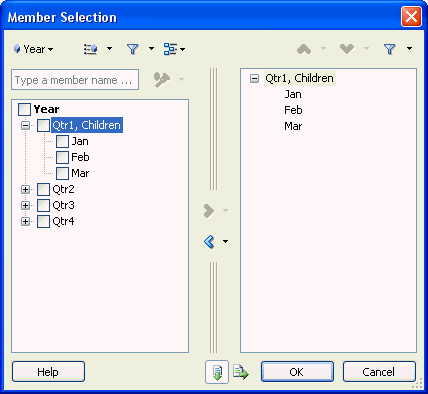Viewport: 428px width, 394px height.
Task: Open the Year dimension selector
Action: 33,49
